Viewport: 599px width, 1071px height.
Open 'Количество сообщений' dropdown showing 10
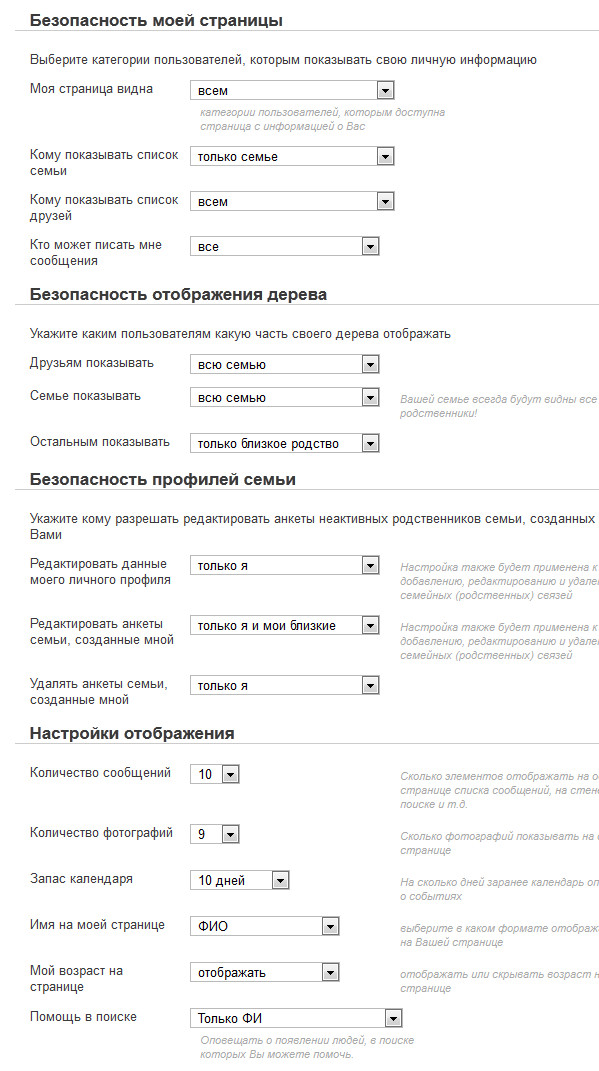pyautogui.click(x=215, y=775)
